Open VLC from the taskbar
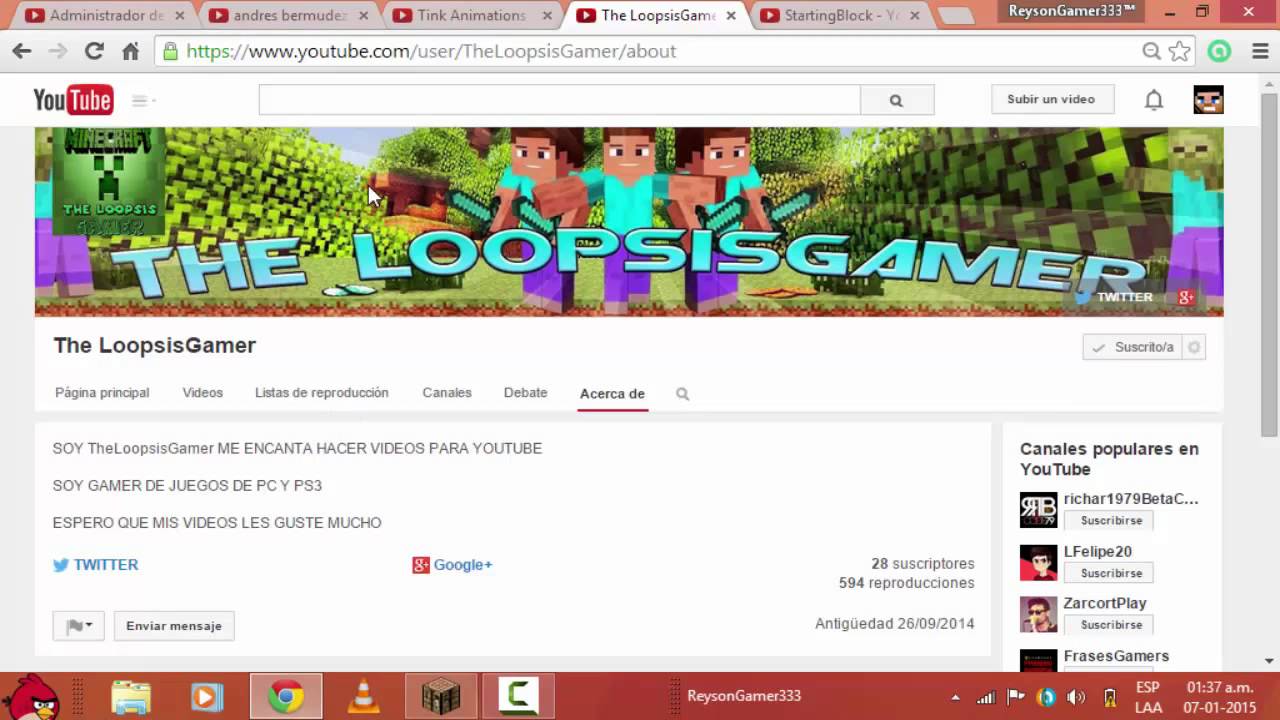Viewport: 1280px width, 720px height. point(363,696)
